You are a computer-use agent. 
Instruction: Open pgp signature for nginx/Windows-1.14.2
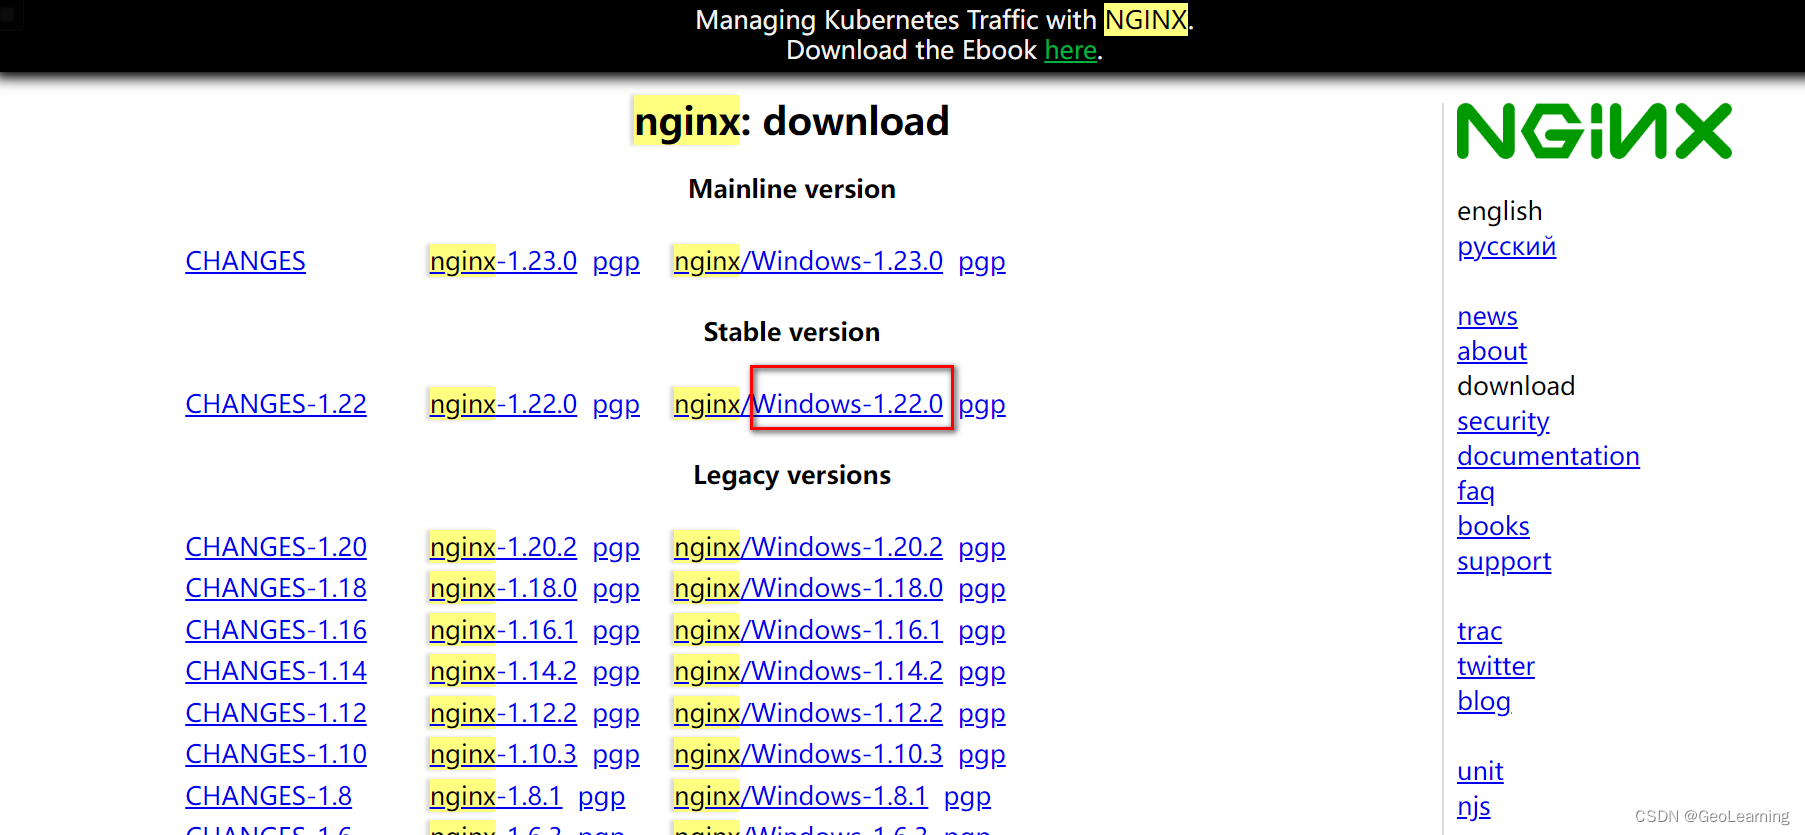click(982, 672)
